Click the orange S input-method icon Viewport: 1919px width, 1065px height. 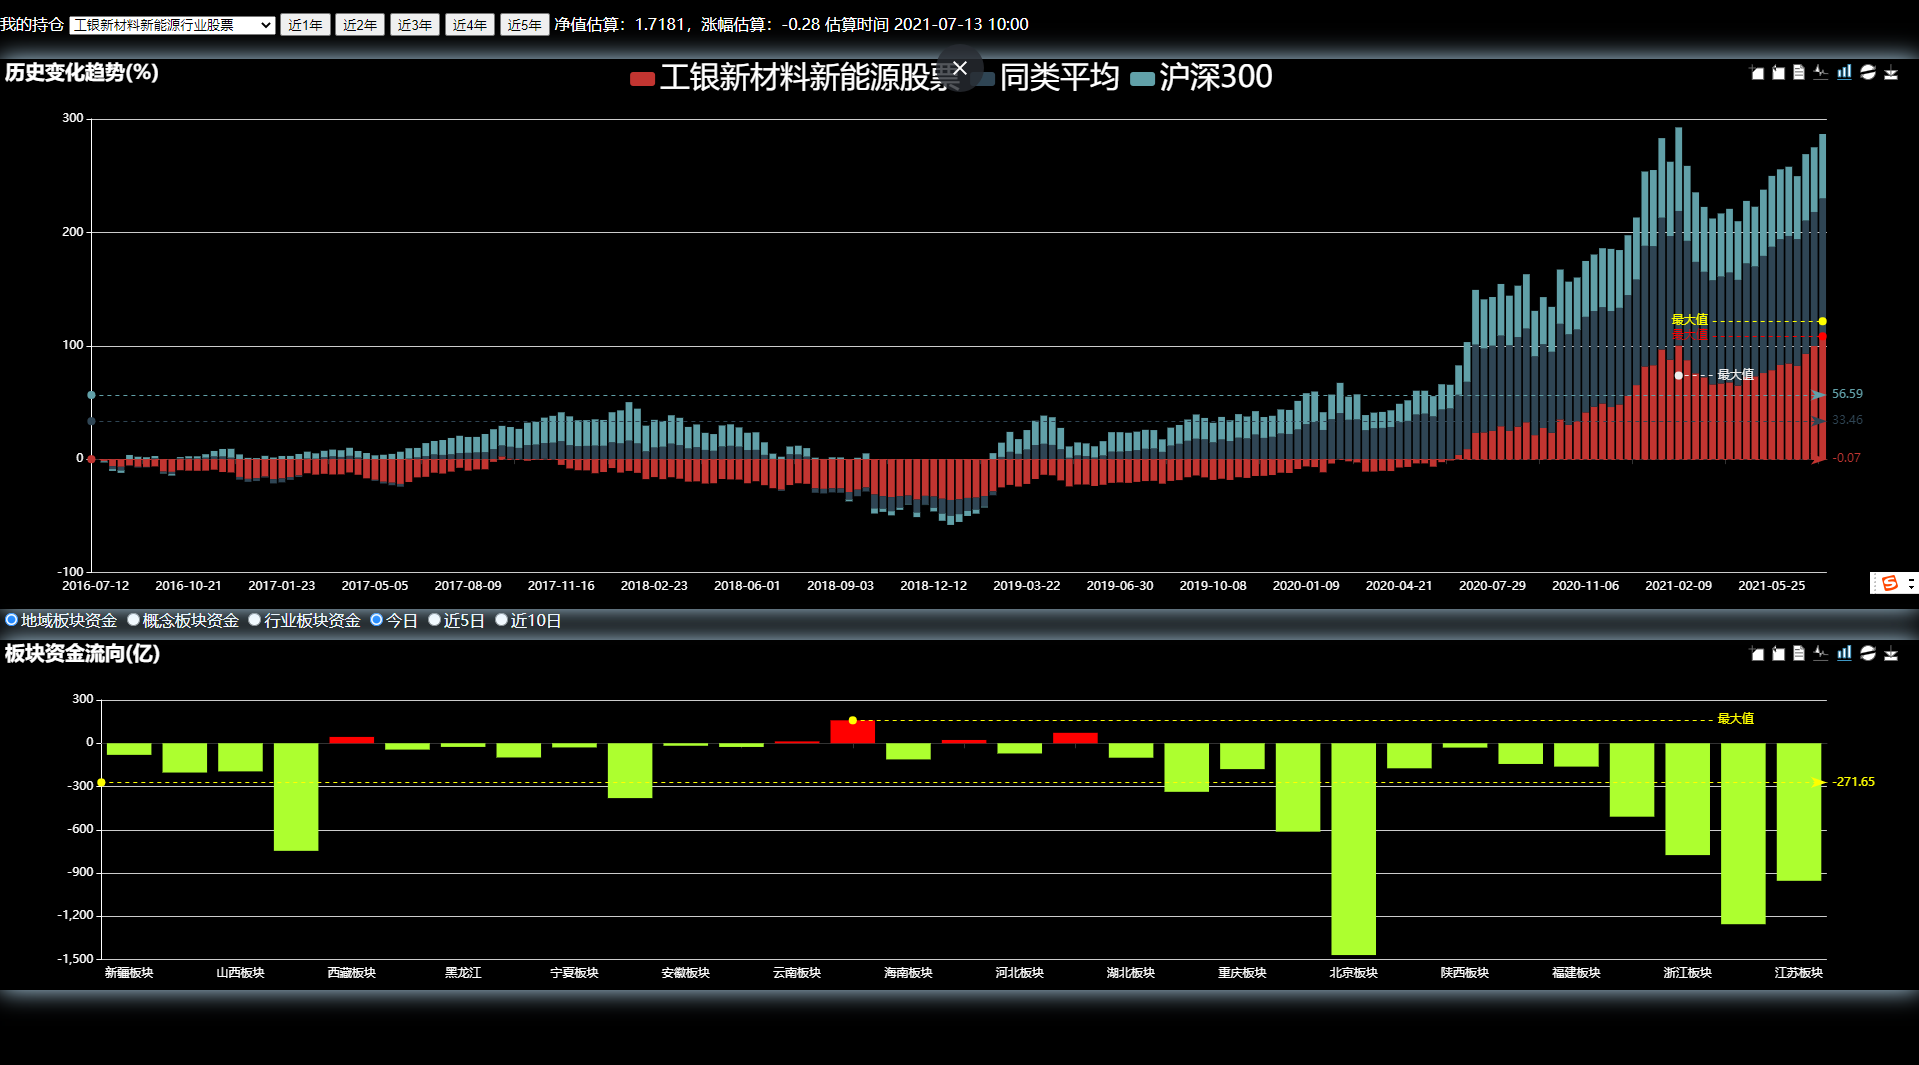pos(1889,583)
